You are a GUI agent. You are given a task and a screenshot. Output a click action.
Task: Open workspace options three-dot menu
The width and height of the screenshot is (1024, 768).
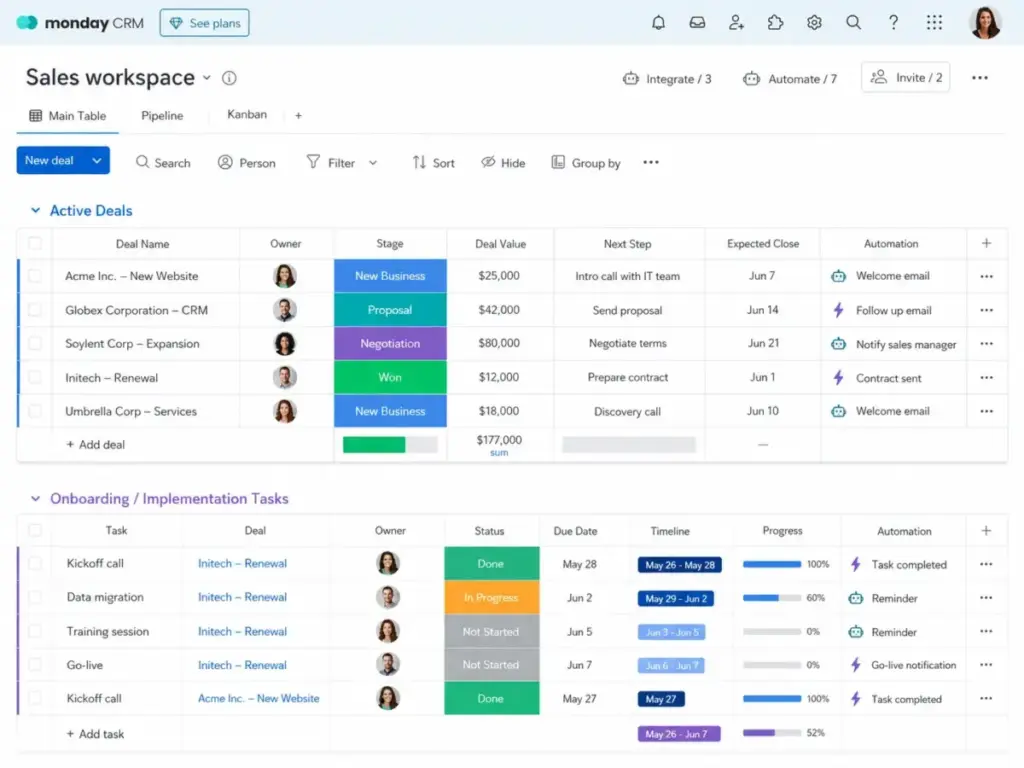click(980, 78)
